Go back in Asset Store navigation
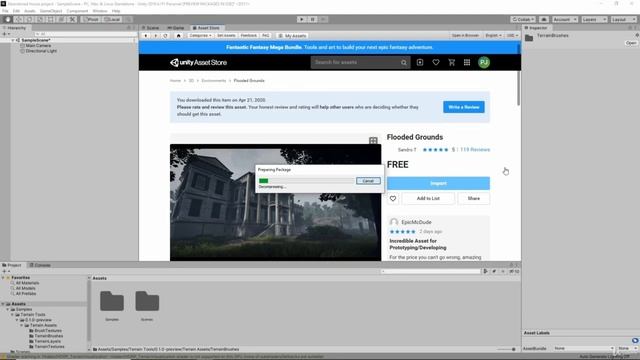 (x=146, y=36)
